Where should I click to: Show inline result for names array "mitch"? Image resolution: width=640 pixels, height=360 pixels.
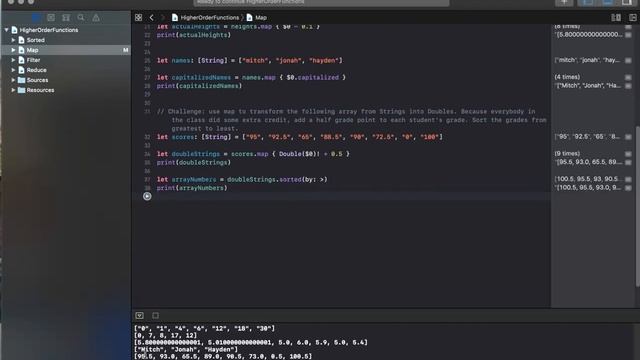[628, 60]
